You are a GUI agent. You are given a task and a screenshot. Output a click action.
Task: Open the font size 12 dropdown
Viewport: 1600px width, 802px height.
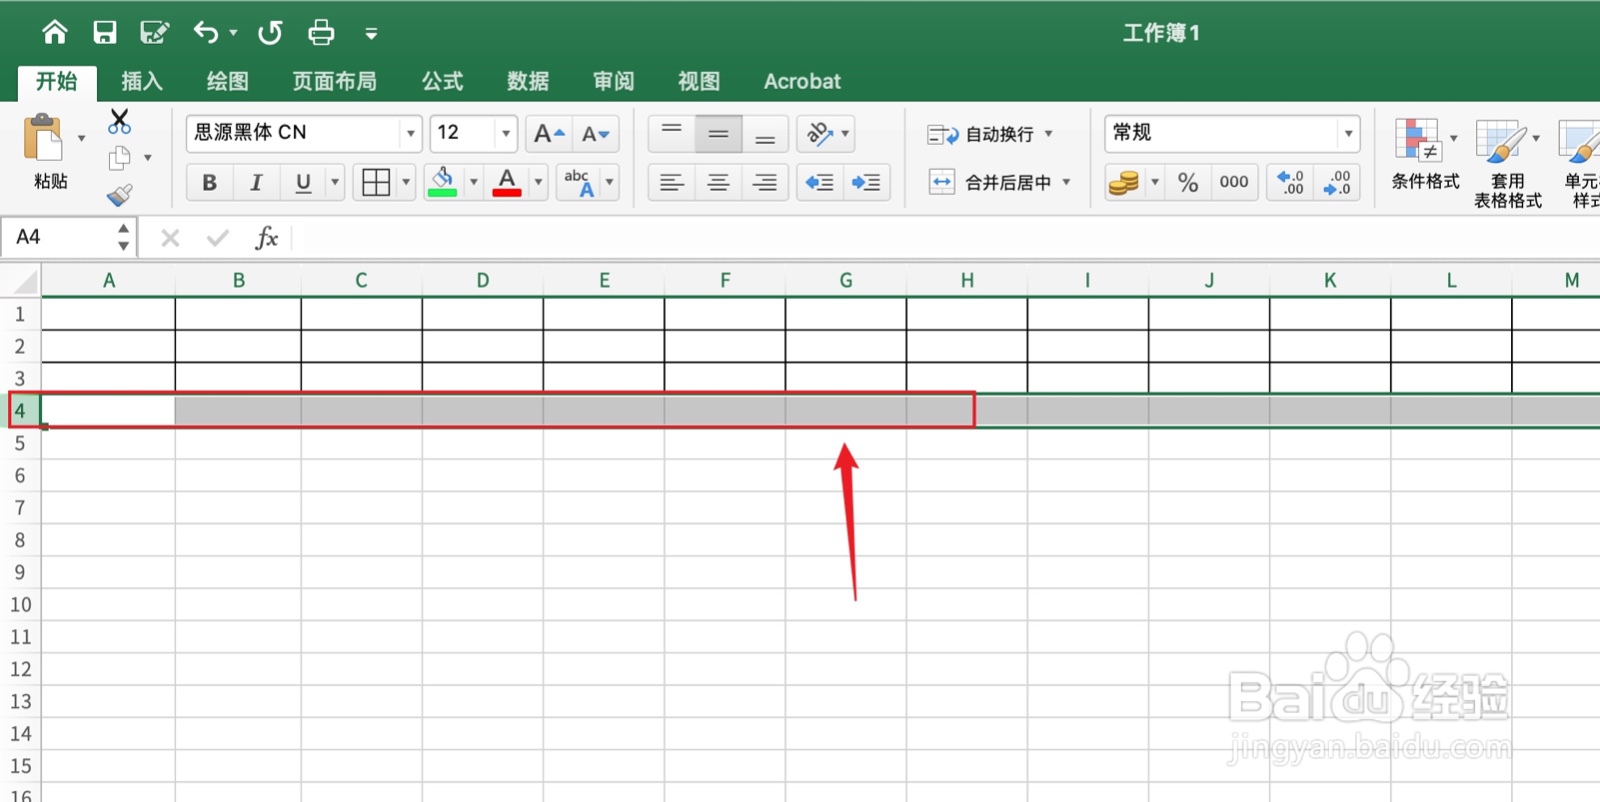pos(506,133)
